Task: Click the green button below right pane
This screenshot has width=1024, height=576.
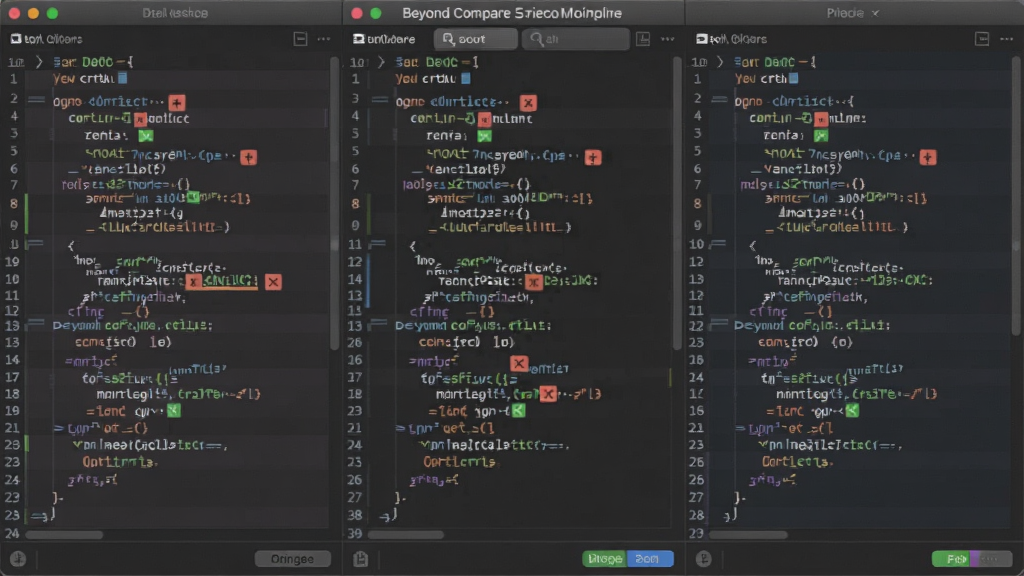Action: point(952,559)
